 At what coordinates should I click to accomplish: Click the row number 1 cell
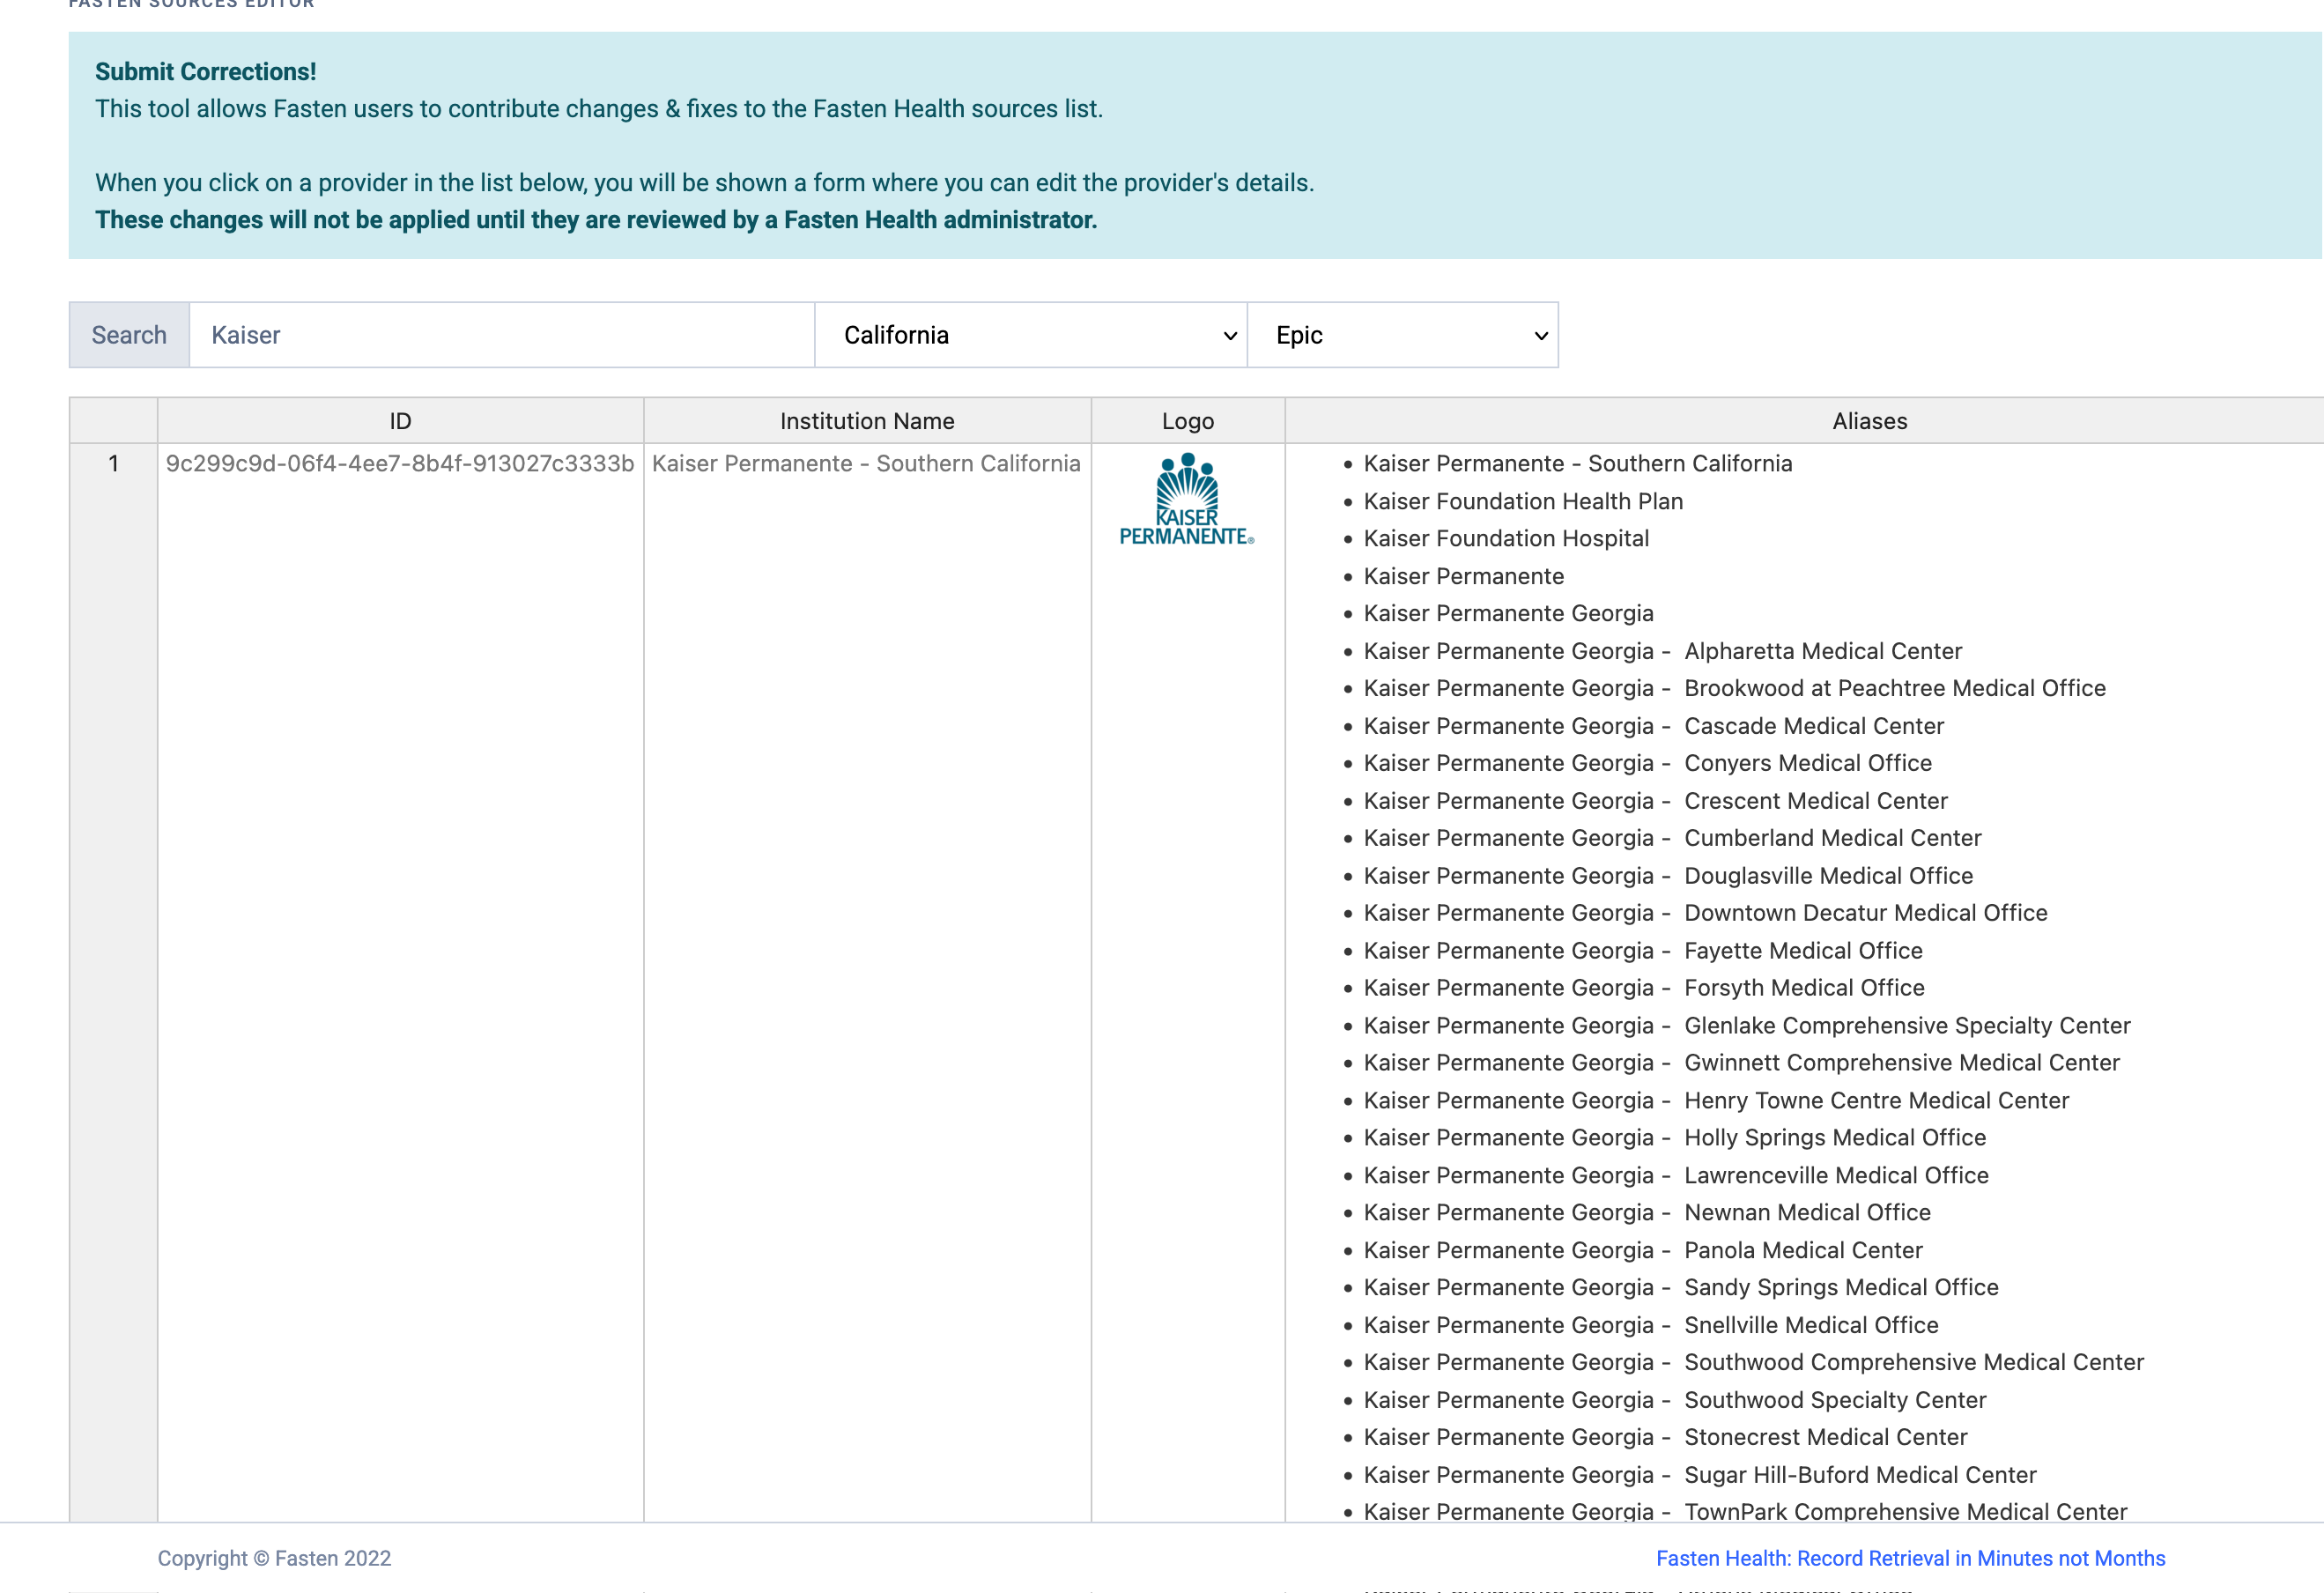113,463
